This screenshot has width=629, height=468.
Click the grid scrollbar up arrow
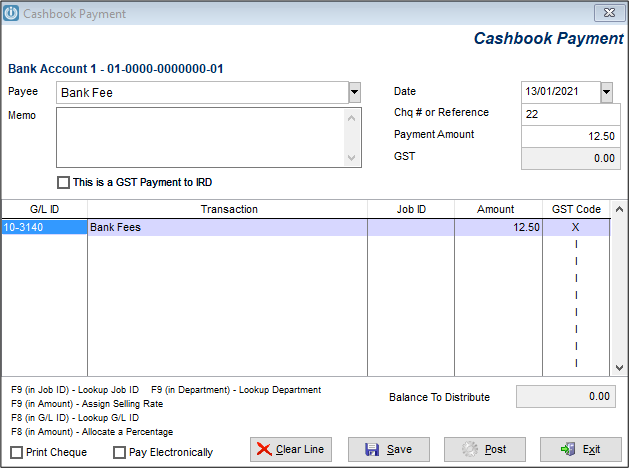coord(619,209)
